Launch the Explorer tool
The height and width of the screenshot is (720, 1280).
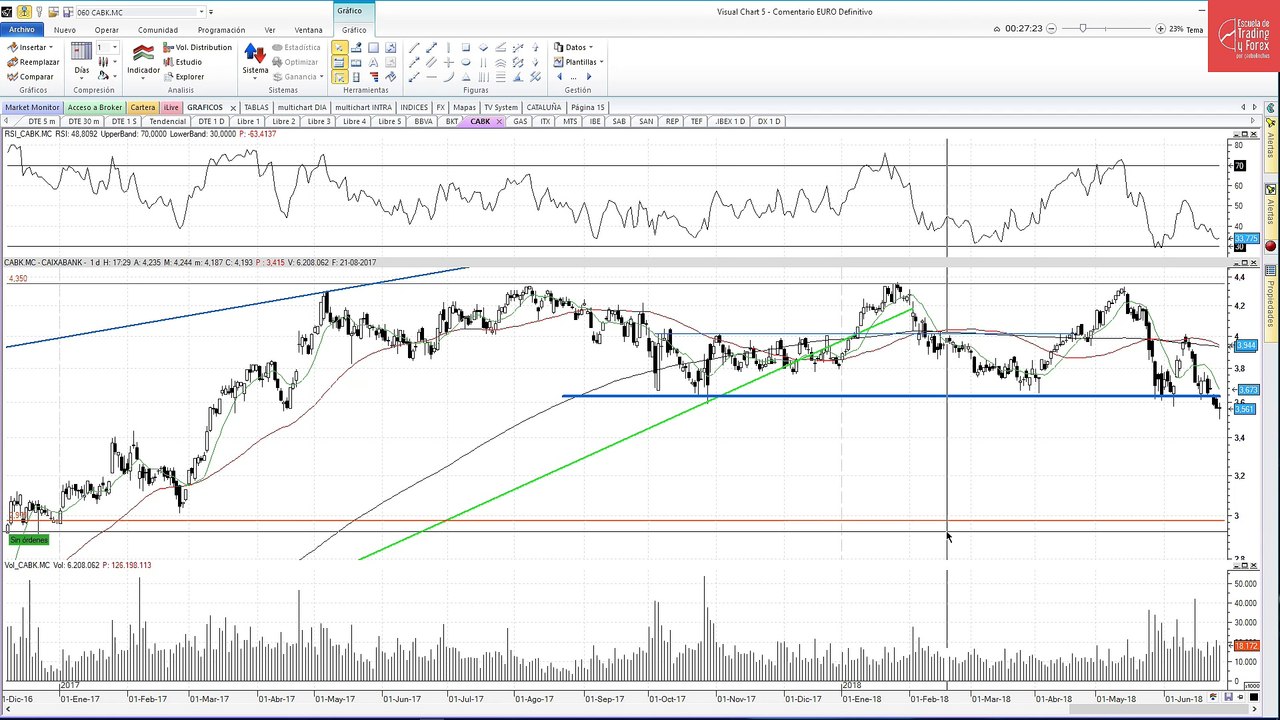(x=183, y=76)
